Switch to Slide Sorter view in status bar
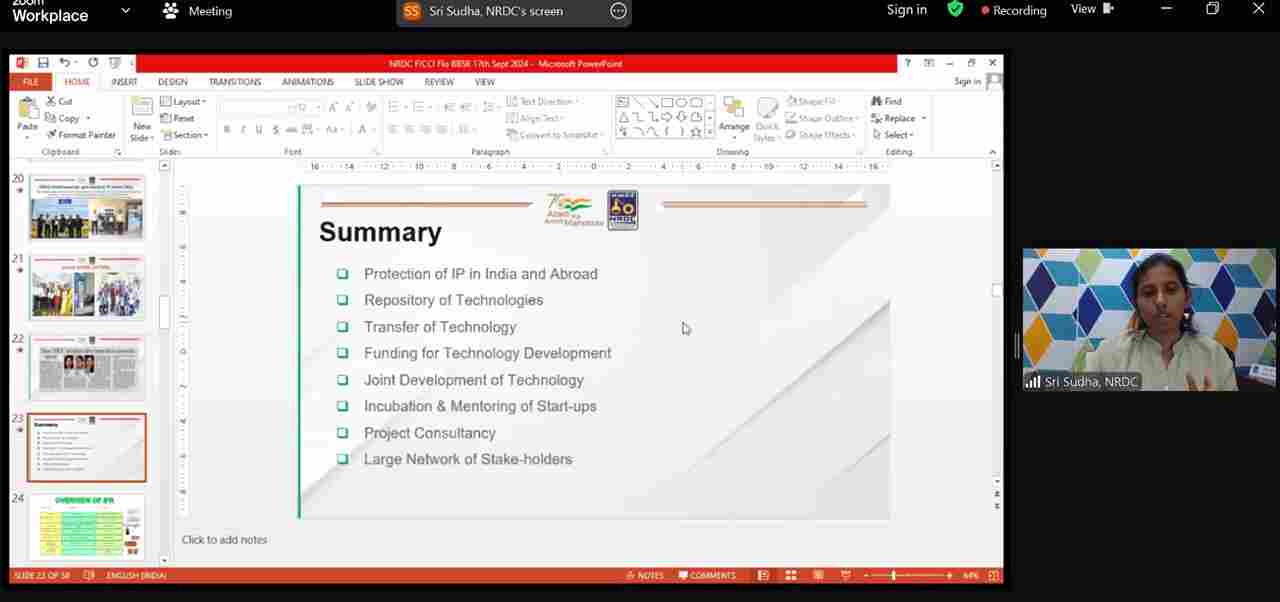This screenshot has height=602, width=1280. (790, 576)
